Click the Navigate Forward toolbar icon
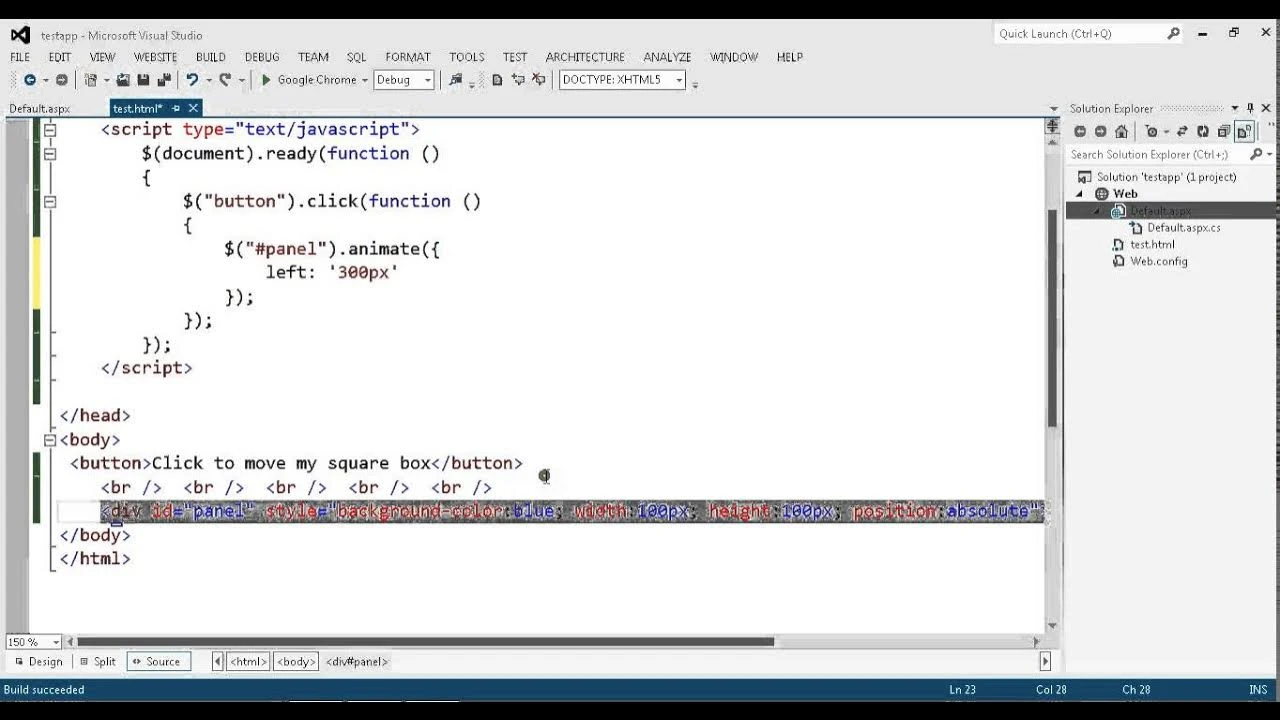Viewport: 1280px width, 720px height. coord(61,80)
